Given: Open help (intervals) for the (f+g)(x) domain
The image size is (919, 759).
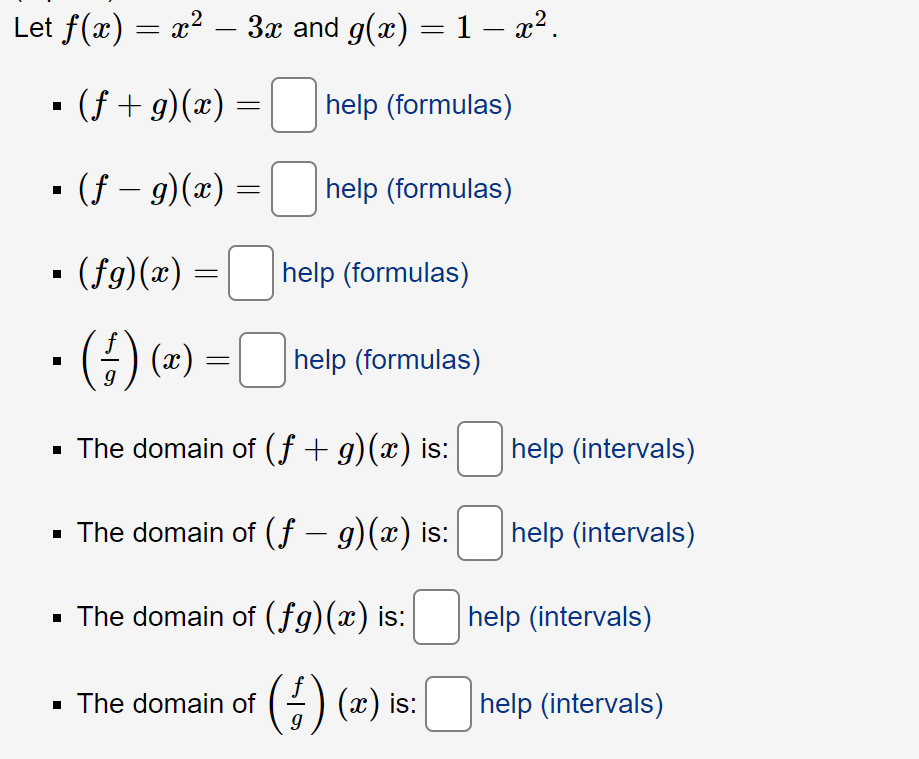Looking at the screenshot, I should tap(602, 449).
